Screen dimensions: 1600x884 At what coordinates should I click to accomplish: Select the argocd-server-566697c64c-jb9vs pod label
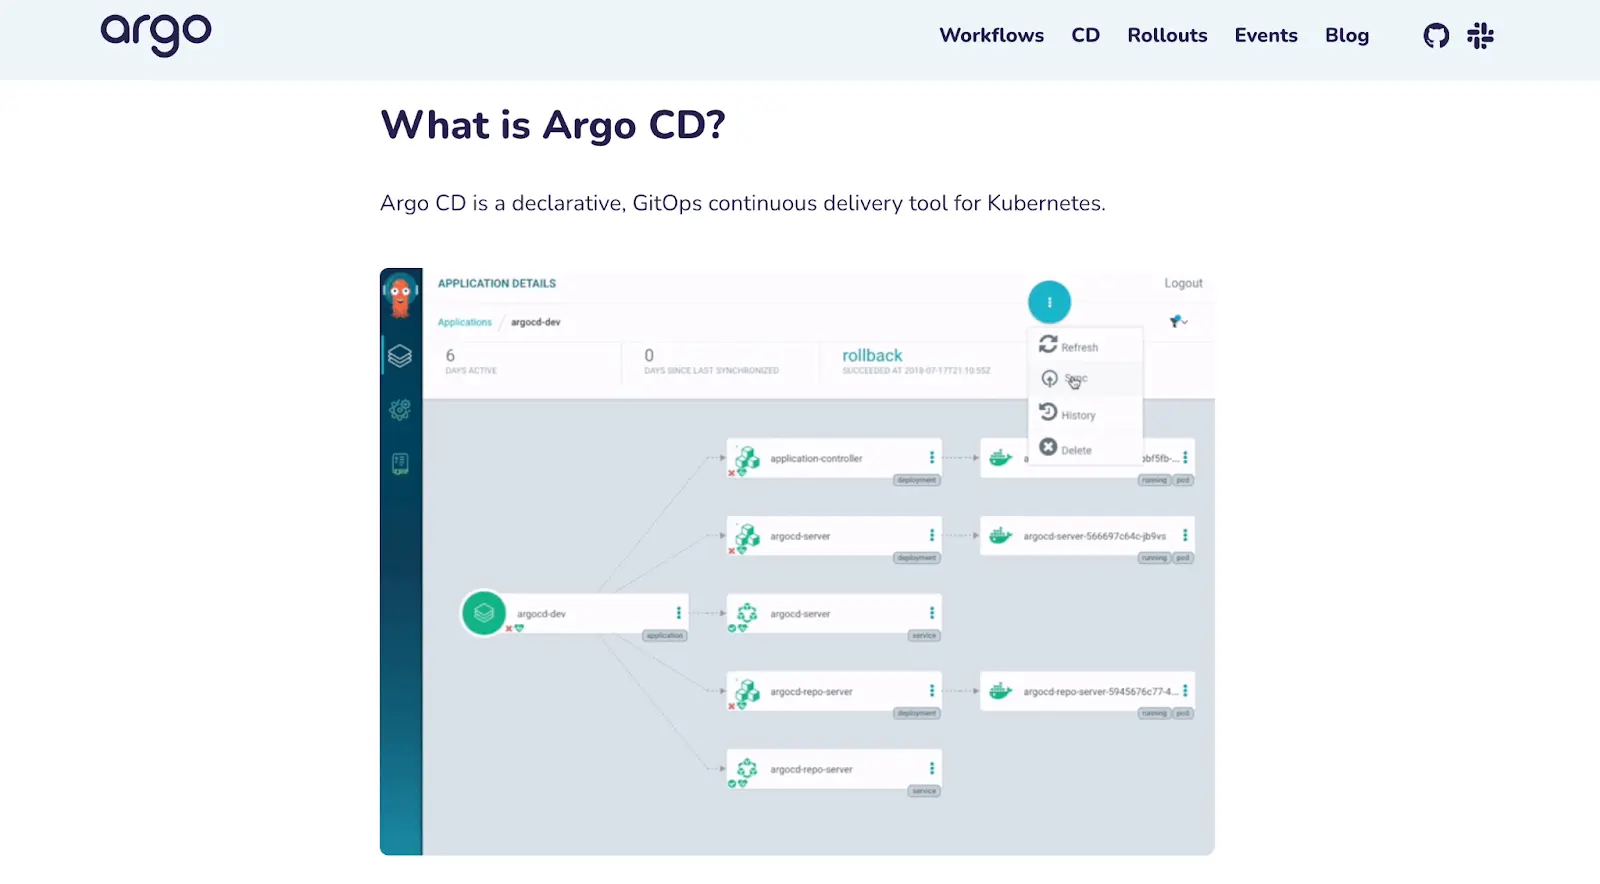(x=1094, y=536)
